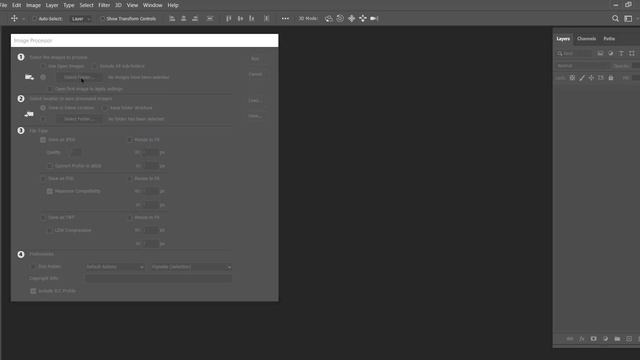
Task: Select the Move tool in options bar
Action: pos(14,18)
